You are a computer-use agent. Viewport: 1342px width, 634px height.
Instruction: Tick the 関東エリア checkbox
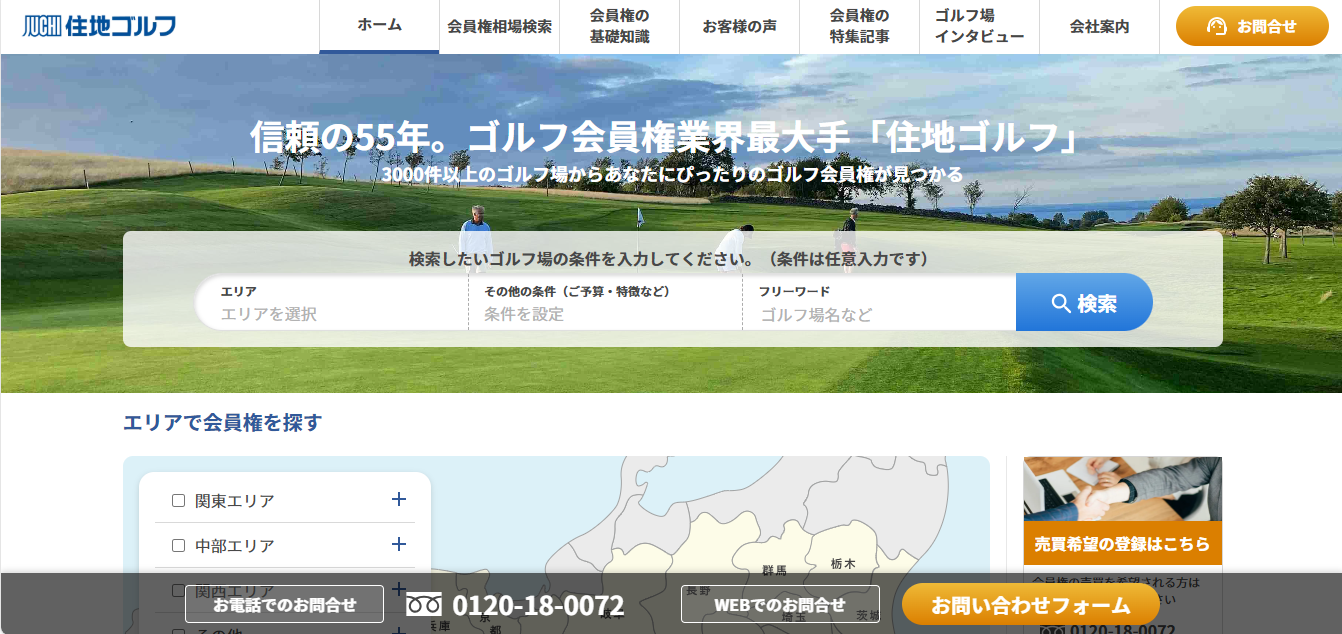pyautogui.click(x=179, y=500)
